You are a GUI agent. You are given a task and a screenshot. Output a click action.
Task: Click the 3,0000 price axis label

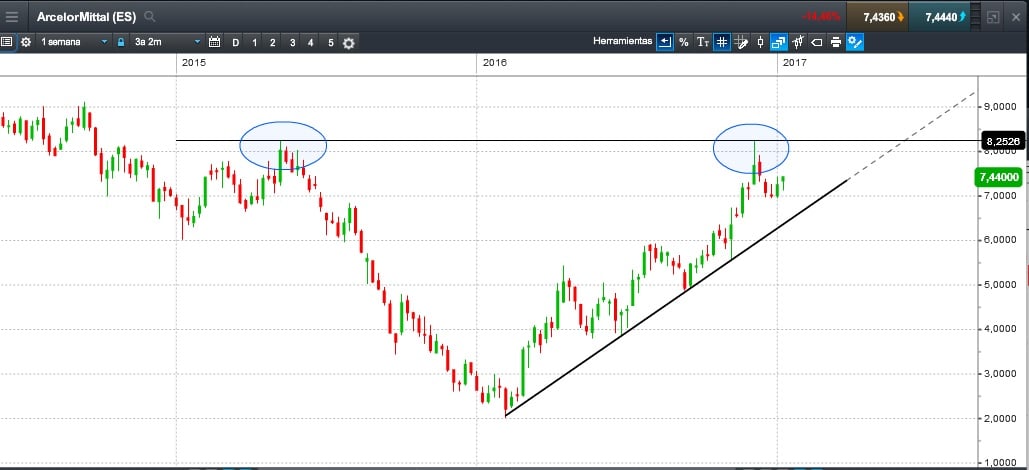coord(1001,374)
